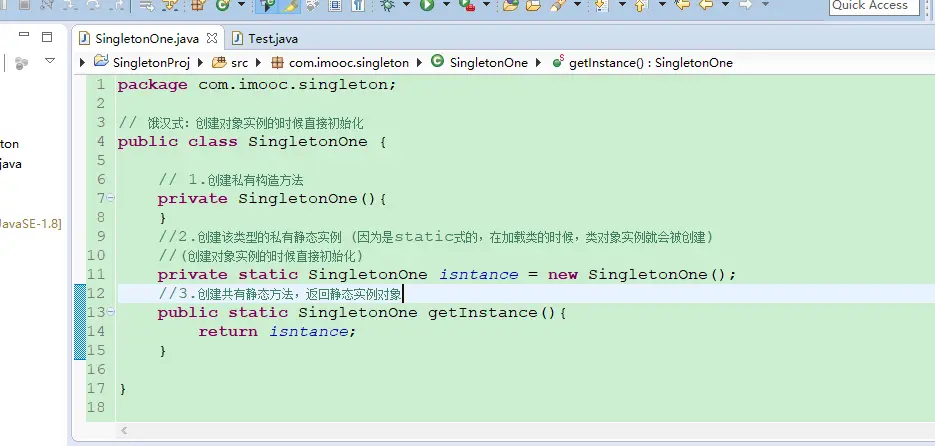
Task: Toggle the Java editor breadcrumb button
Action: (x=266, y=5)
